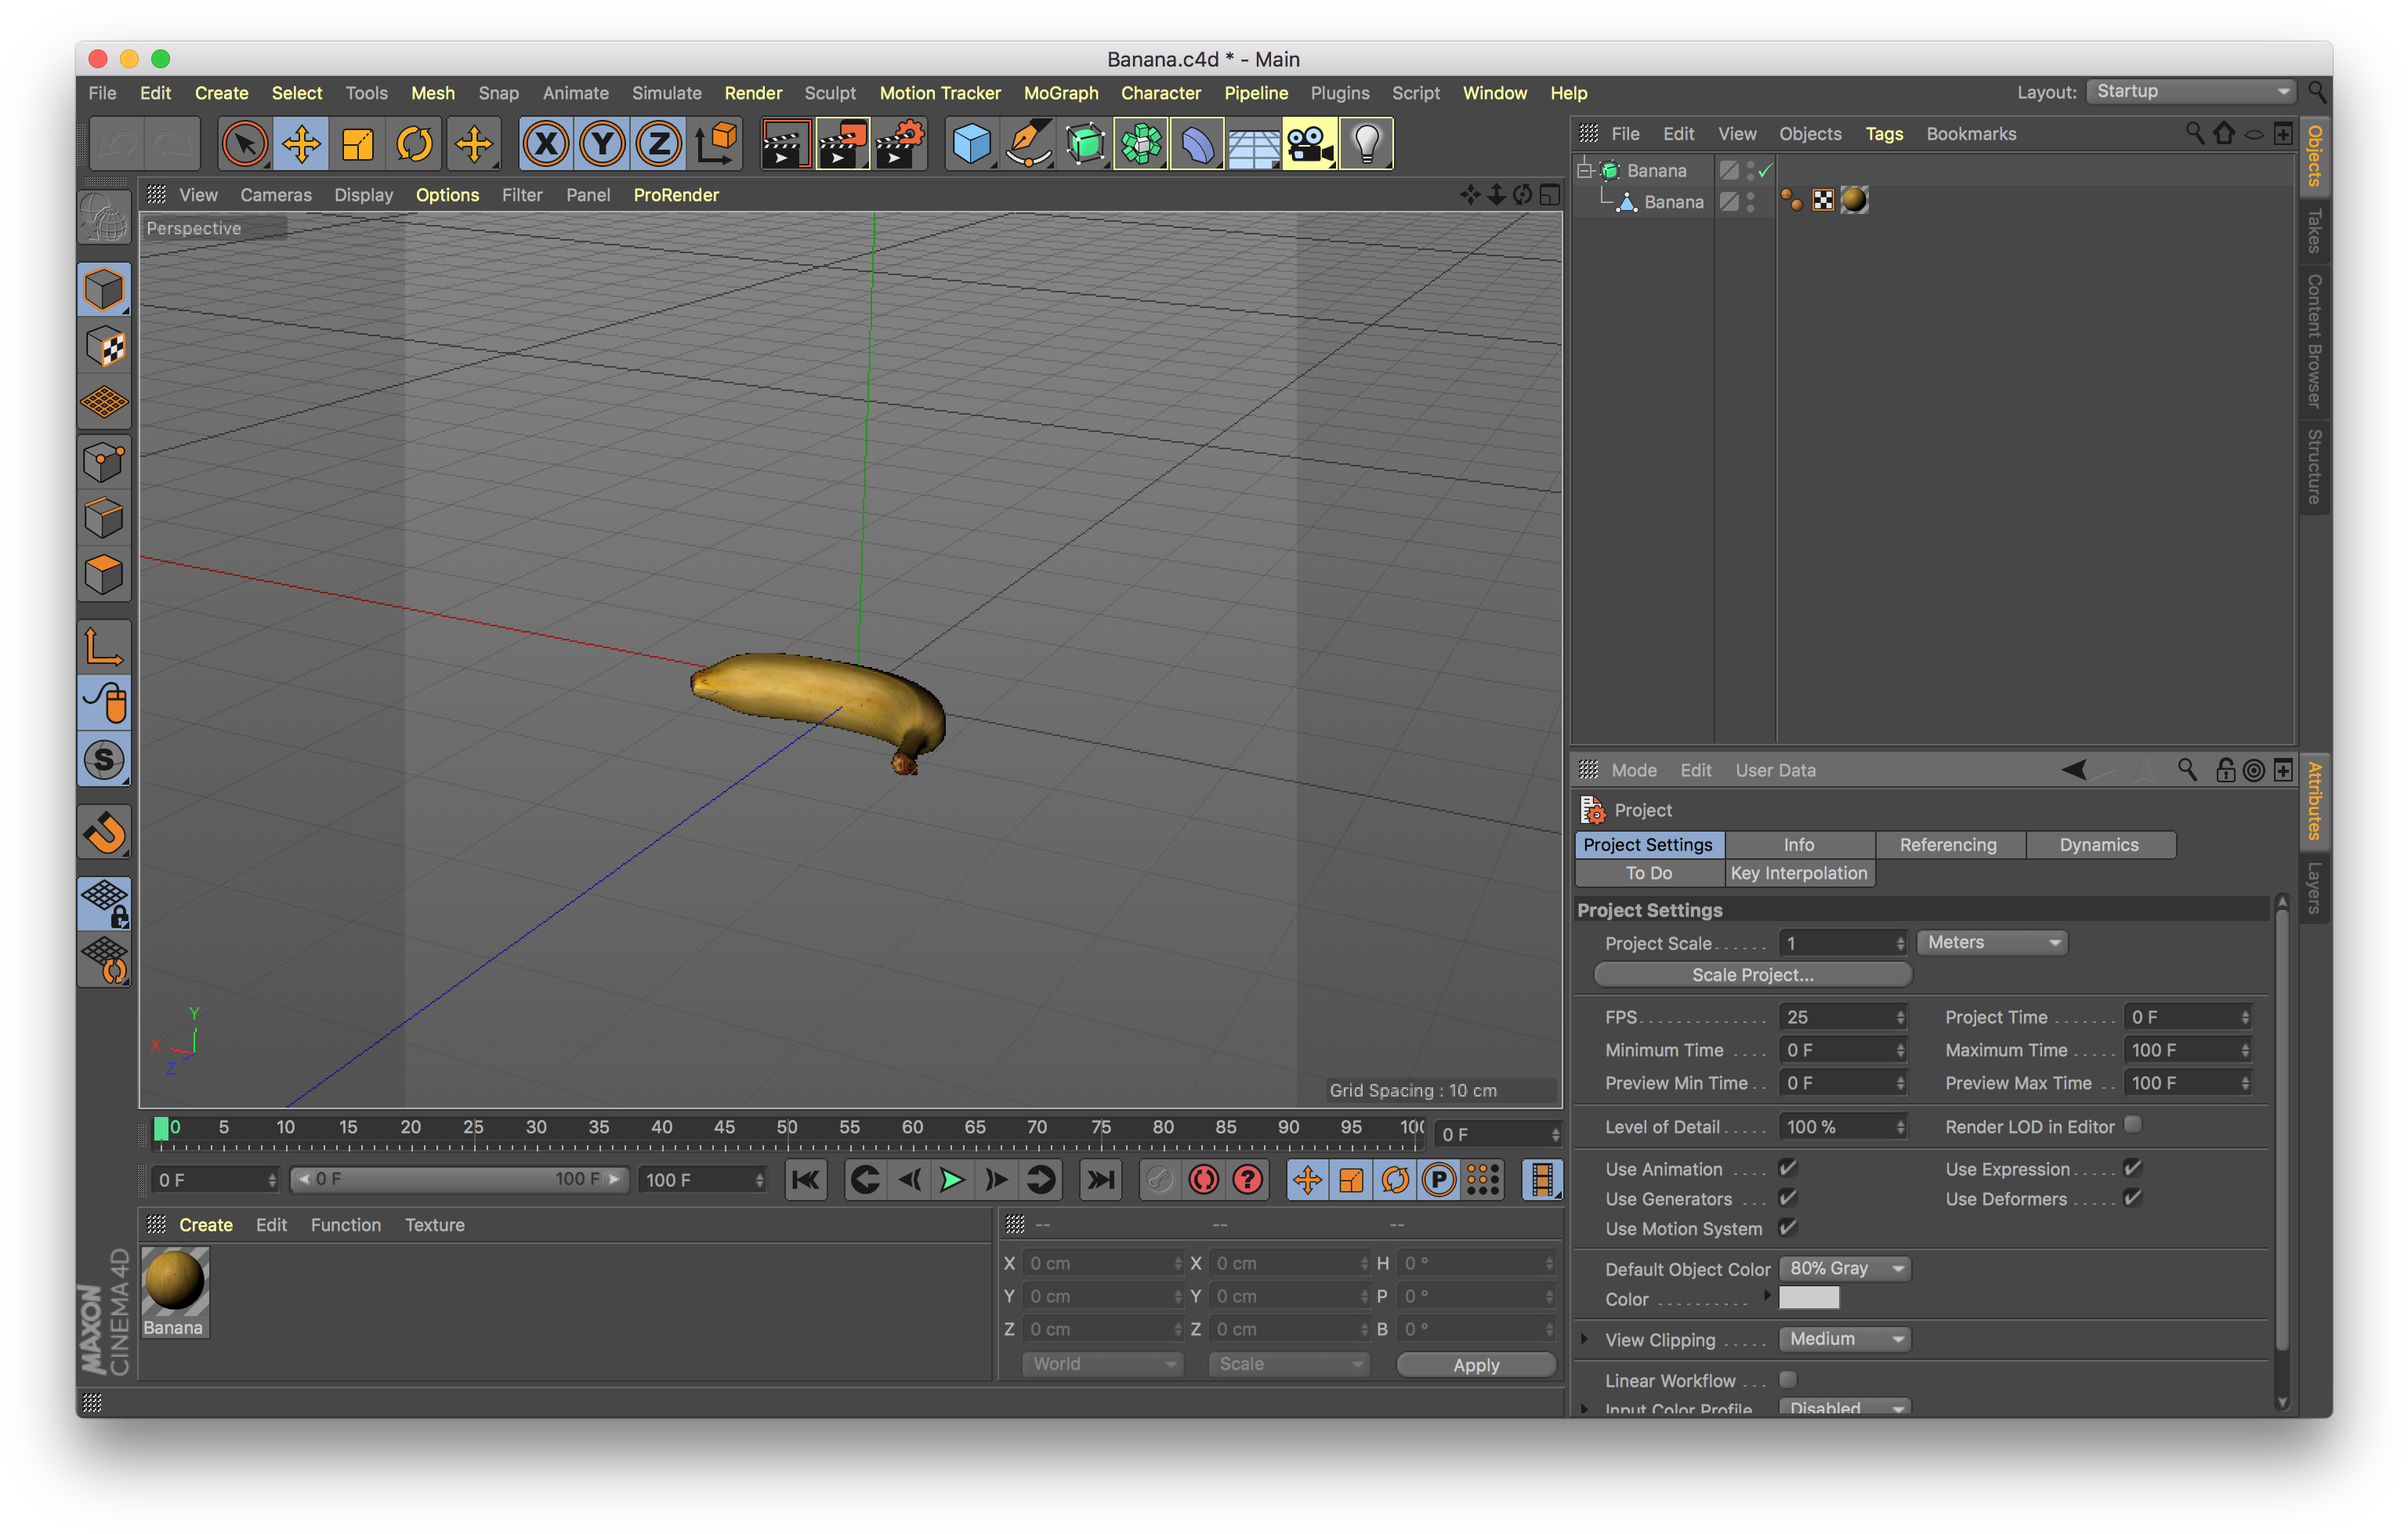Add a Light object
The height and width of the screenshot is (1534, 2408).
pyautogui.click(x=1366, y=144)
